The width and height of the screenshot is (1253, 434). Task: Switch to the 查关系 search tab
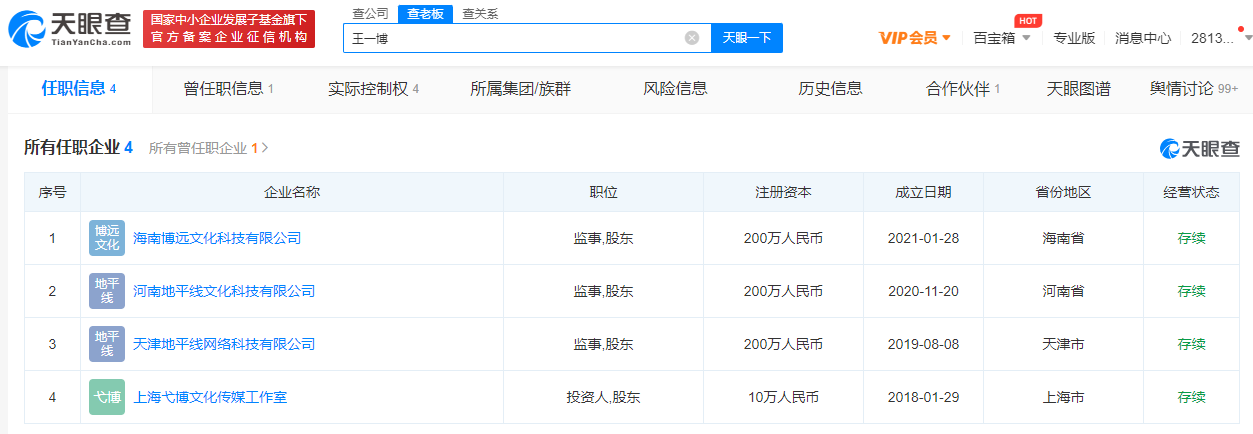click(480, 13)
